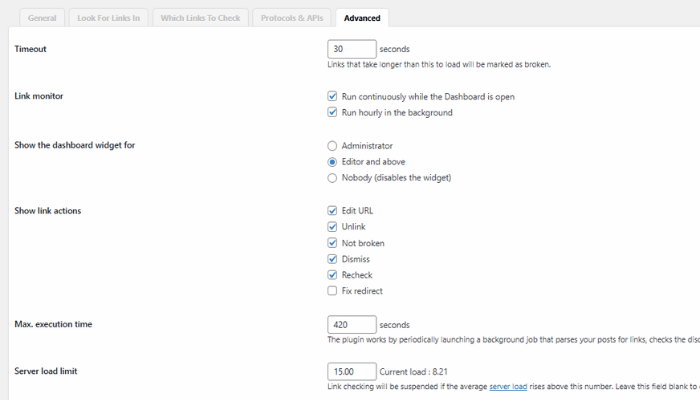Click the Server load limit field

coord(352,371)
